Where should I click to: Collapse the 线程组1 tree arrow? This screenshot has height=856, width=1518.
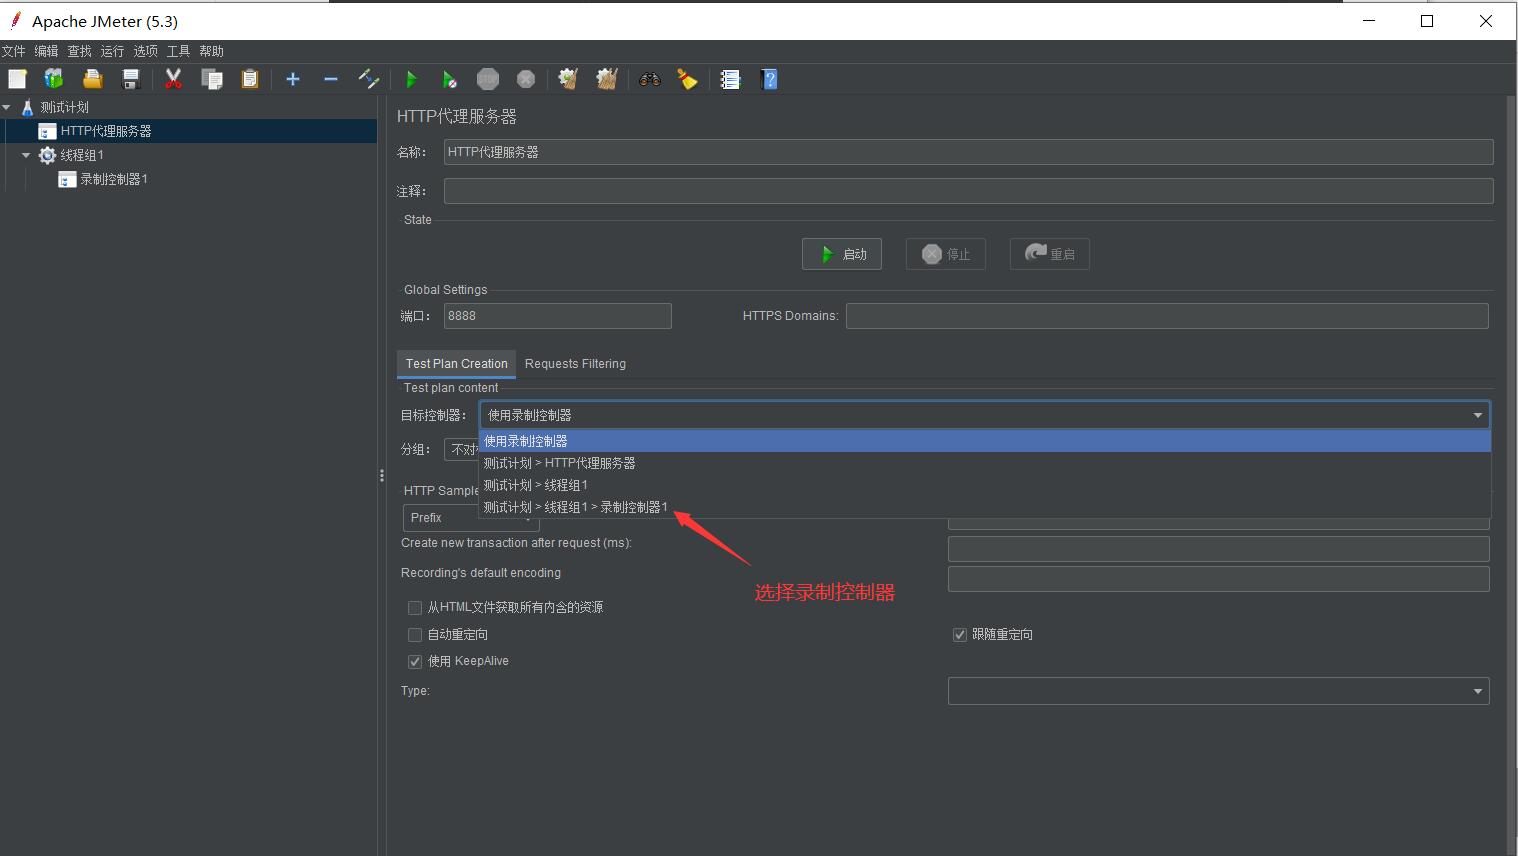coord(27,155)
